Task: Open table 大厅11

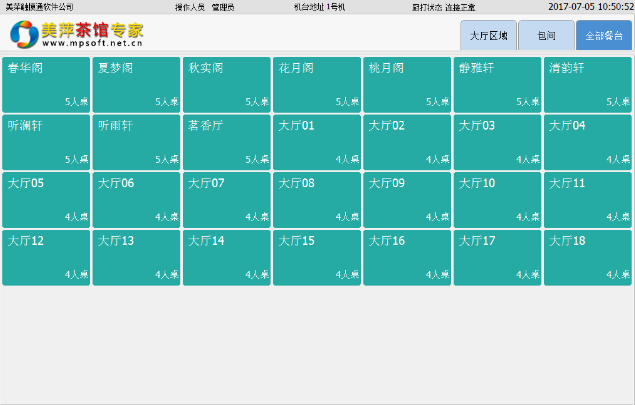Action: (x=588, y=200)
